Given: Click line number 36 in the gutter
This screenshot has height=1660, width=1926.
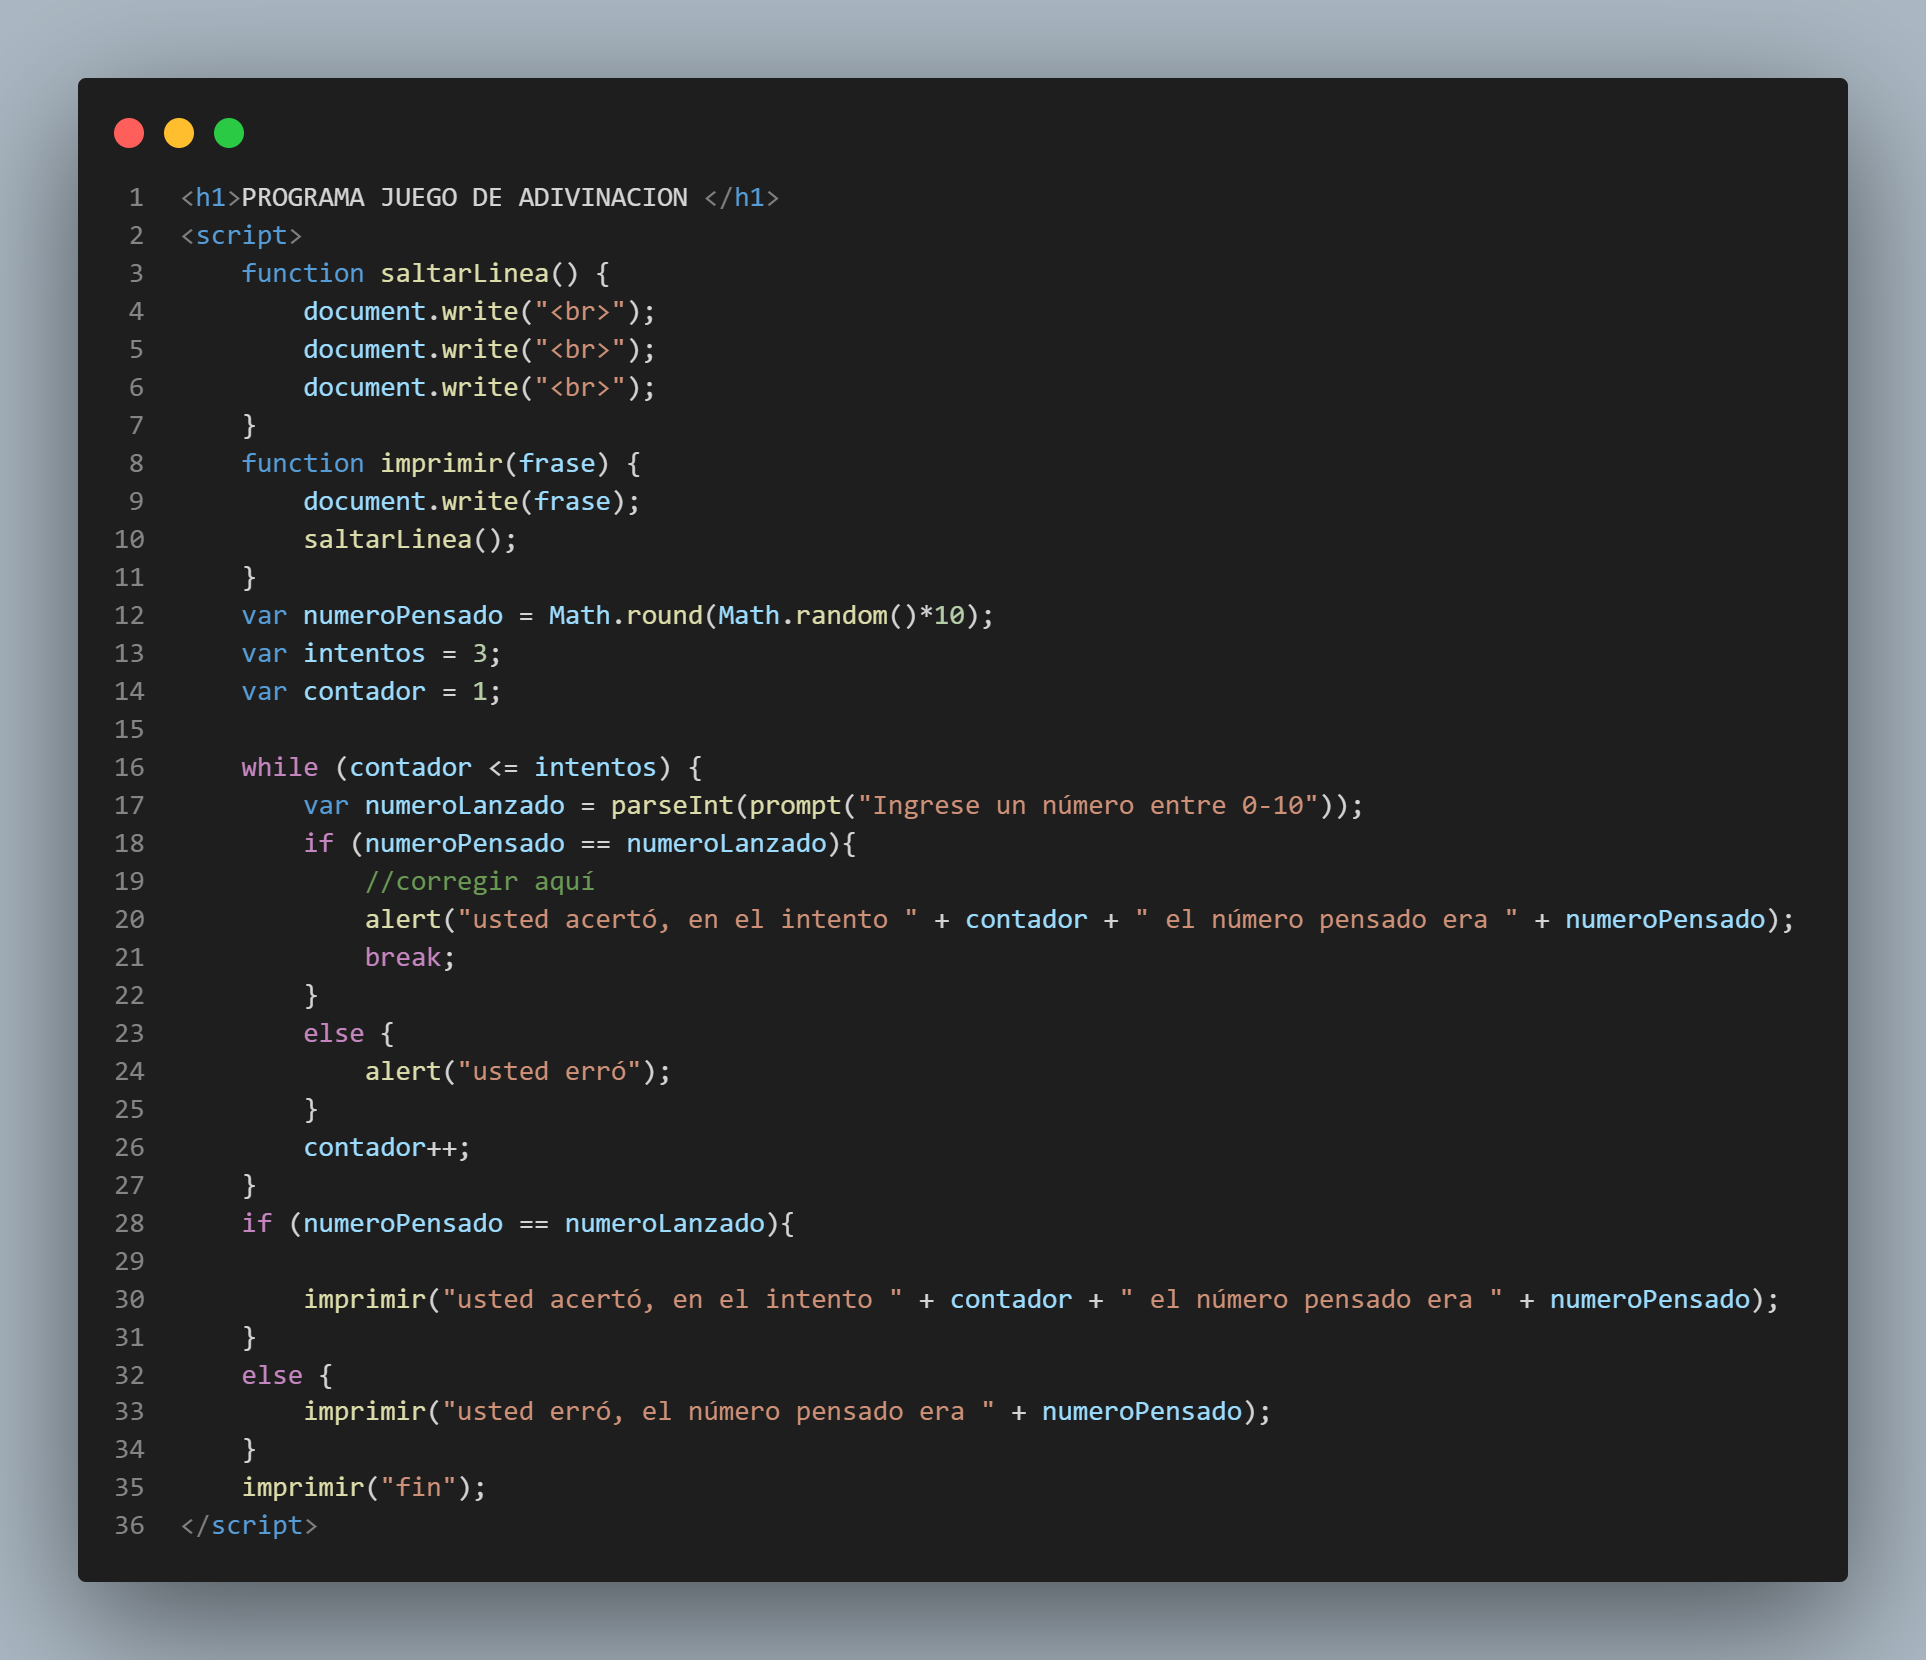Looking at the screenshot, I should (x=129, y=1525).
